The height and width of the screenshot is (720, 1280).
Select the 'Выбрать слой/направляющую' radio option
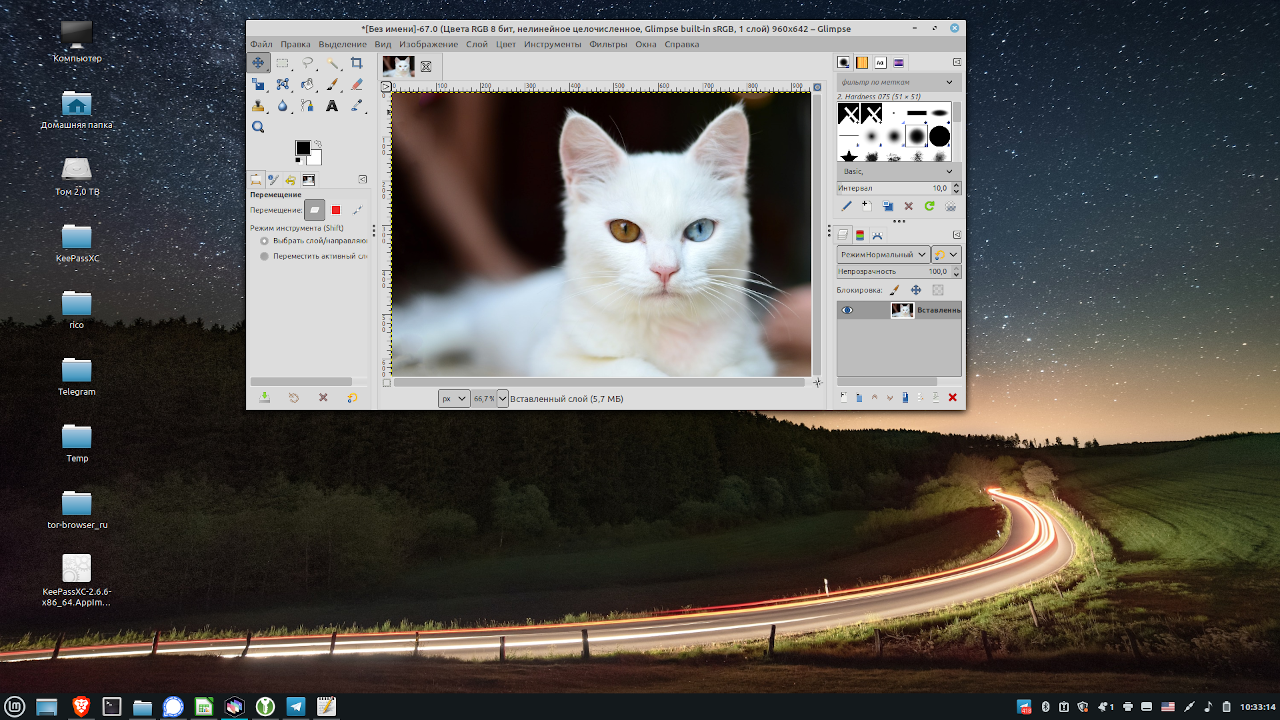[x=263, y=240]
